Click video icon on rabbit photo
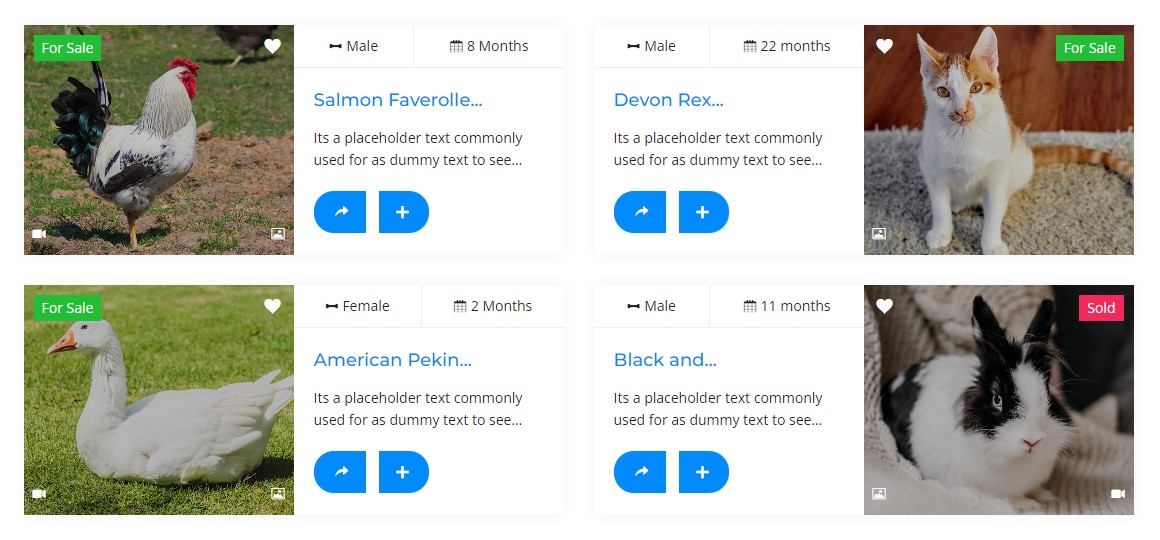The image size is (1160, 540). click(x=1118, y=494)
